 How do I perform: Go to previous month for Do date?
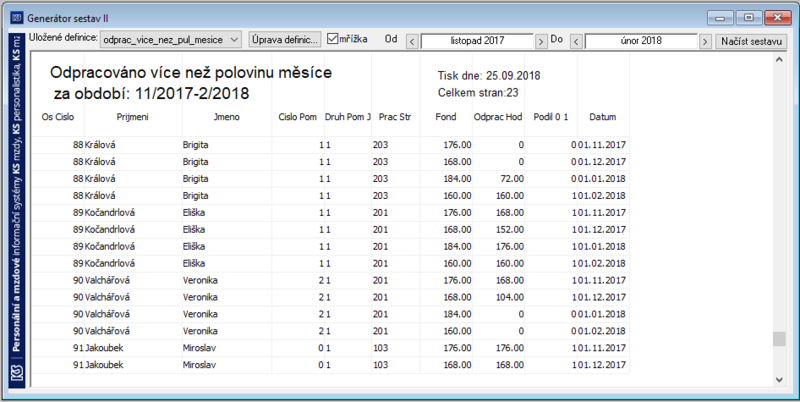576,41
